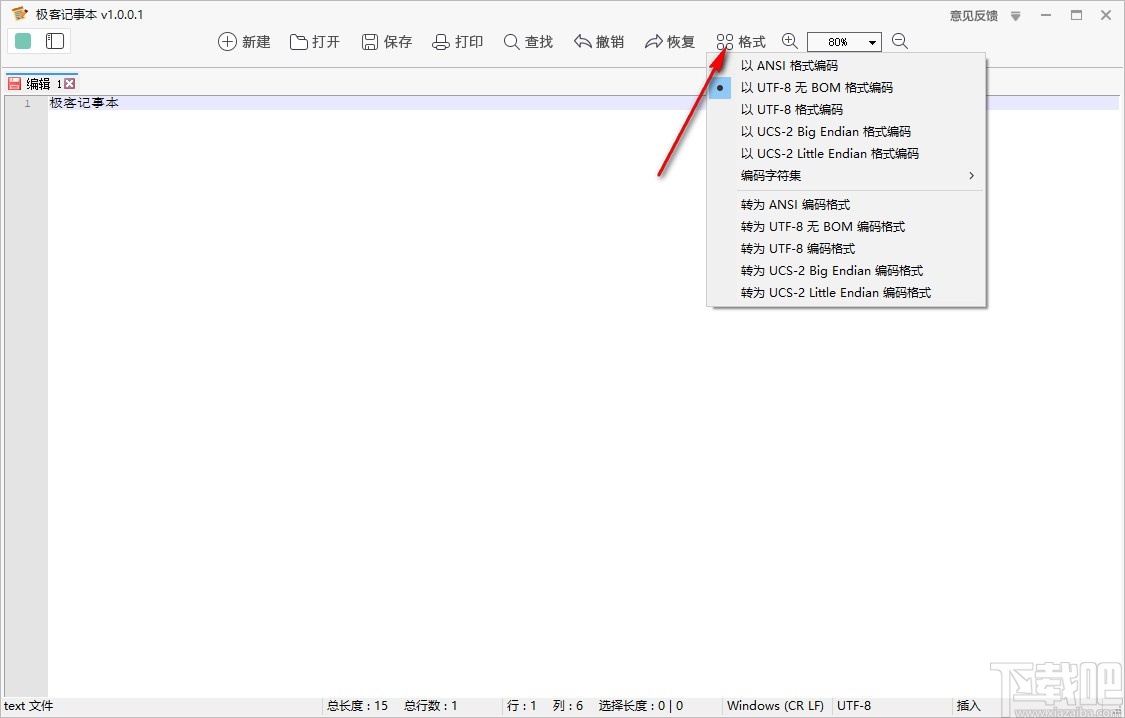
Task: Click line number 1 in the gutter
Action: click(27, 103)
